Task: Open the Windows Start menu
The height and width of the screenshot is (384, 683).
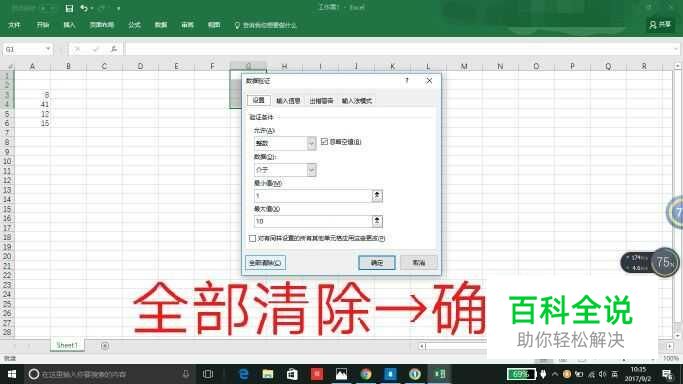Action: [x=12, y=374]
